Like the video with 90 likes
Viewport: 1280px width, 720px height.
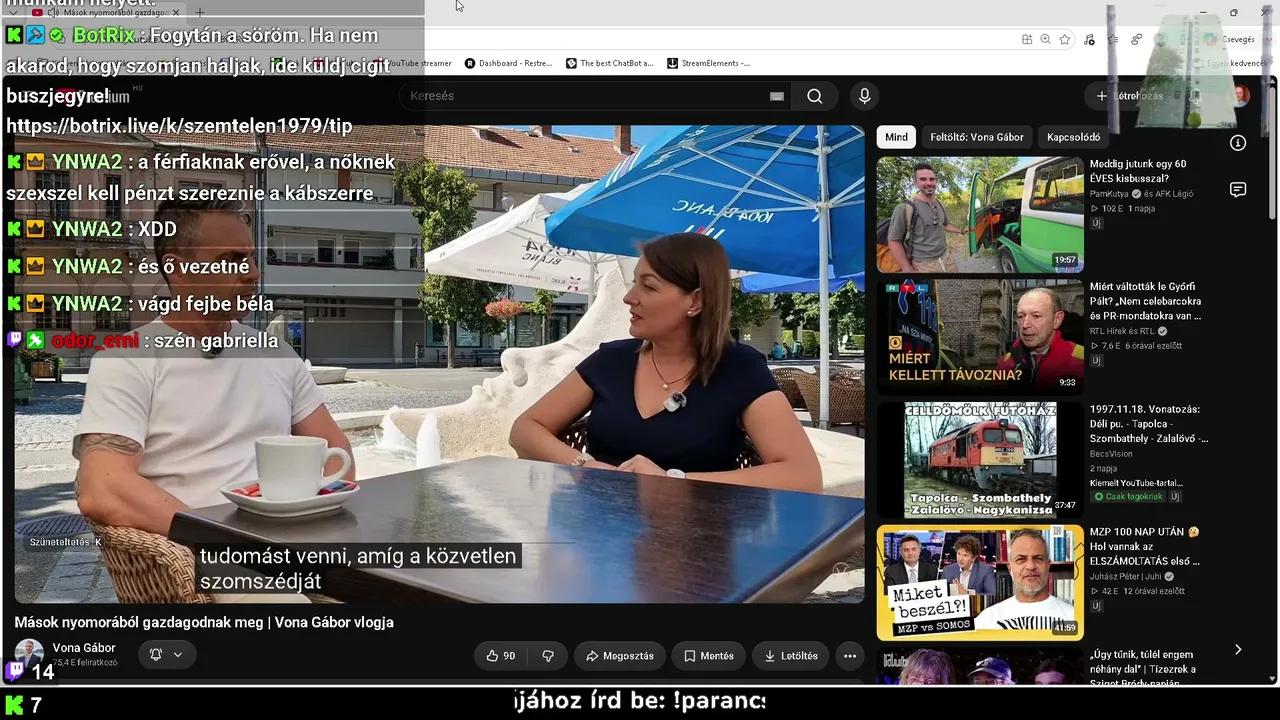(x=500, y=656)
